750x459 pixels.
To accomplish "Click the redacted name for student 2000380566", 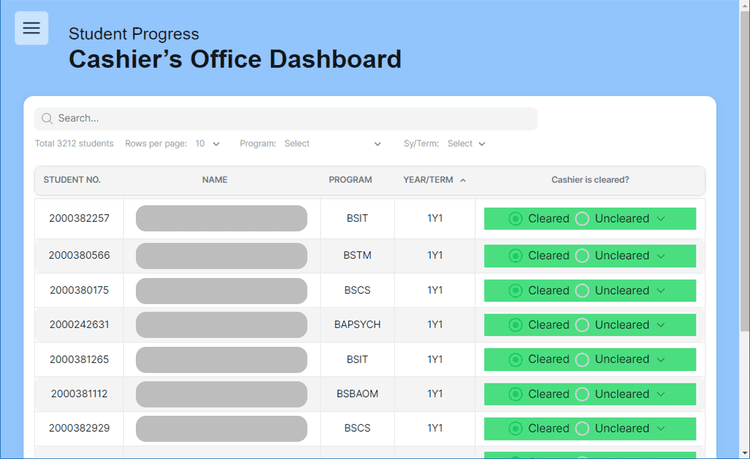I will (x=221, y=256).
